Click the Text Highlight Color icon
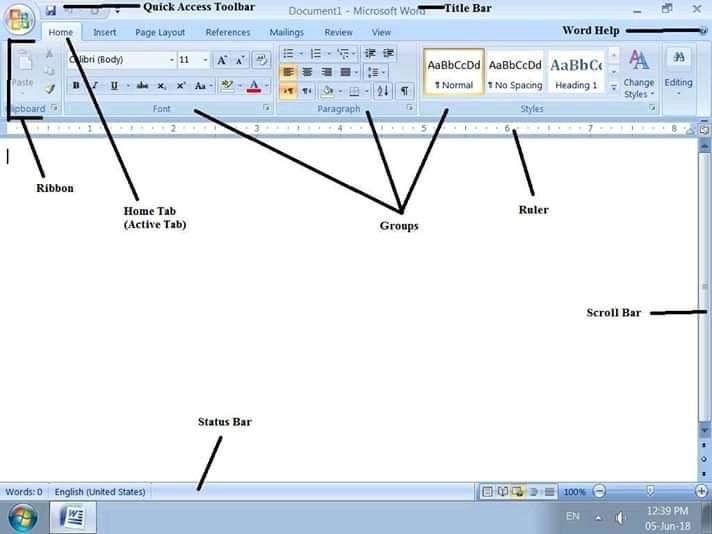Viewport: 712px width, 534px height. (x=227, y=86)
